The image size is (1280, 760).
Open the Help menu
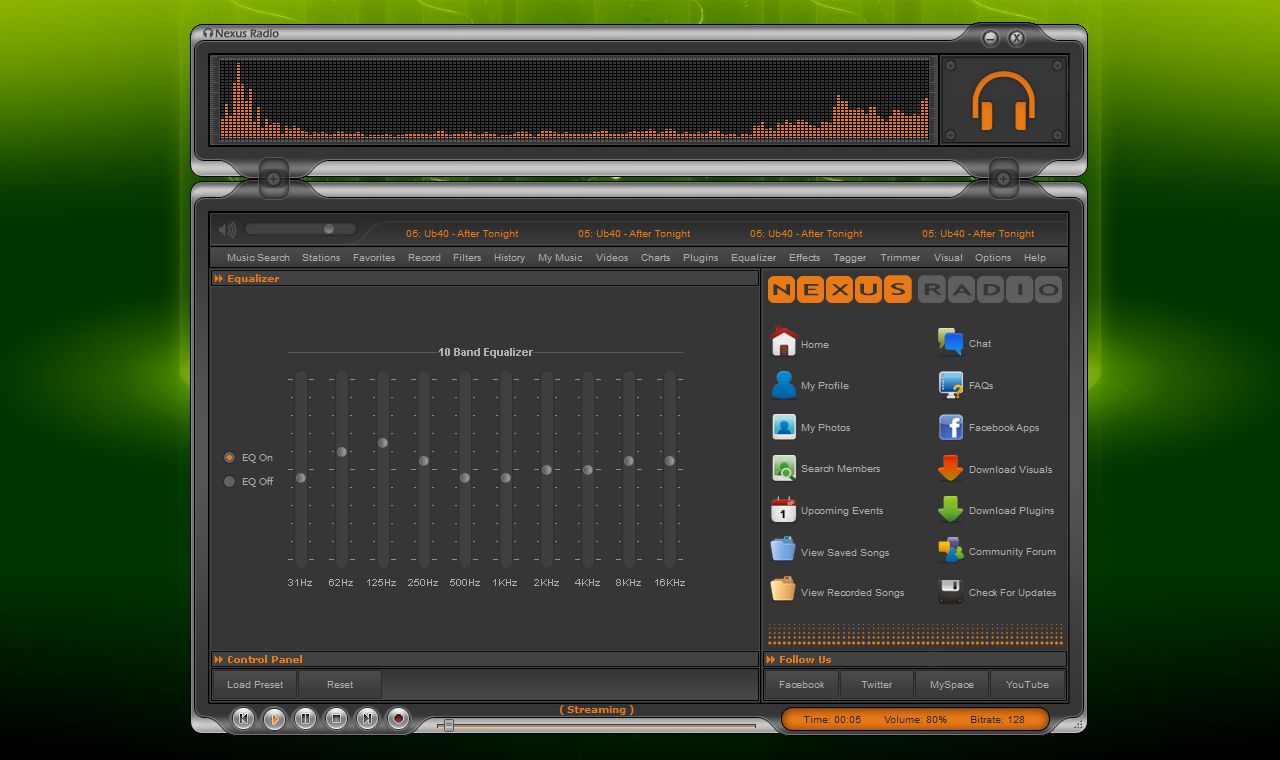1035,258
